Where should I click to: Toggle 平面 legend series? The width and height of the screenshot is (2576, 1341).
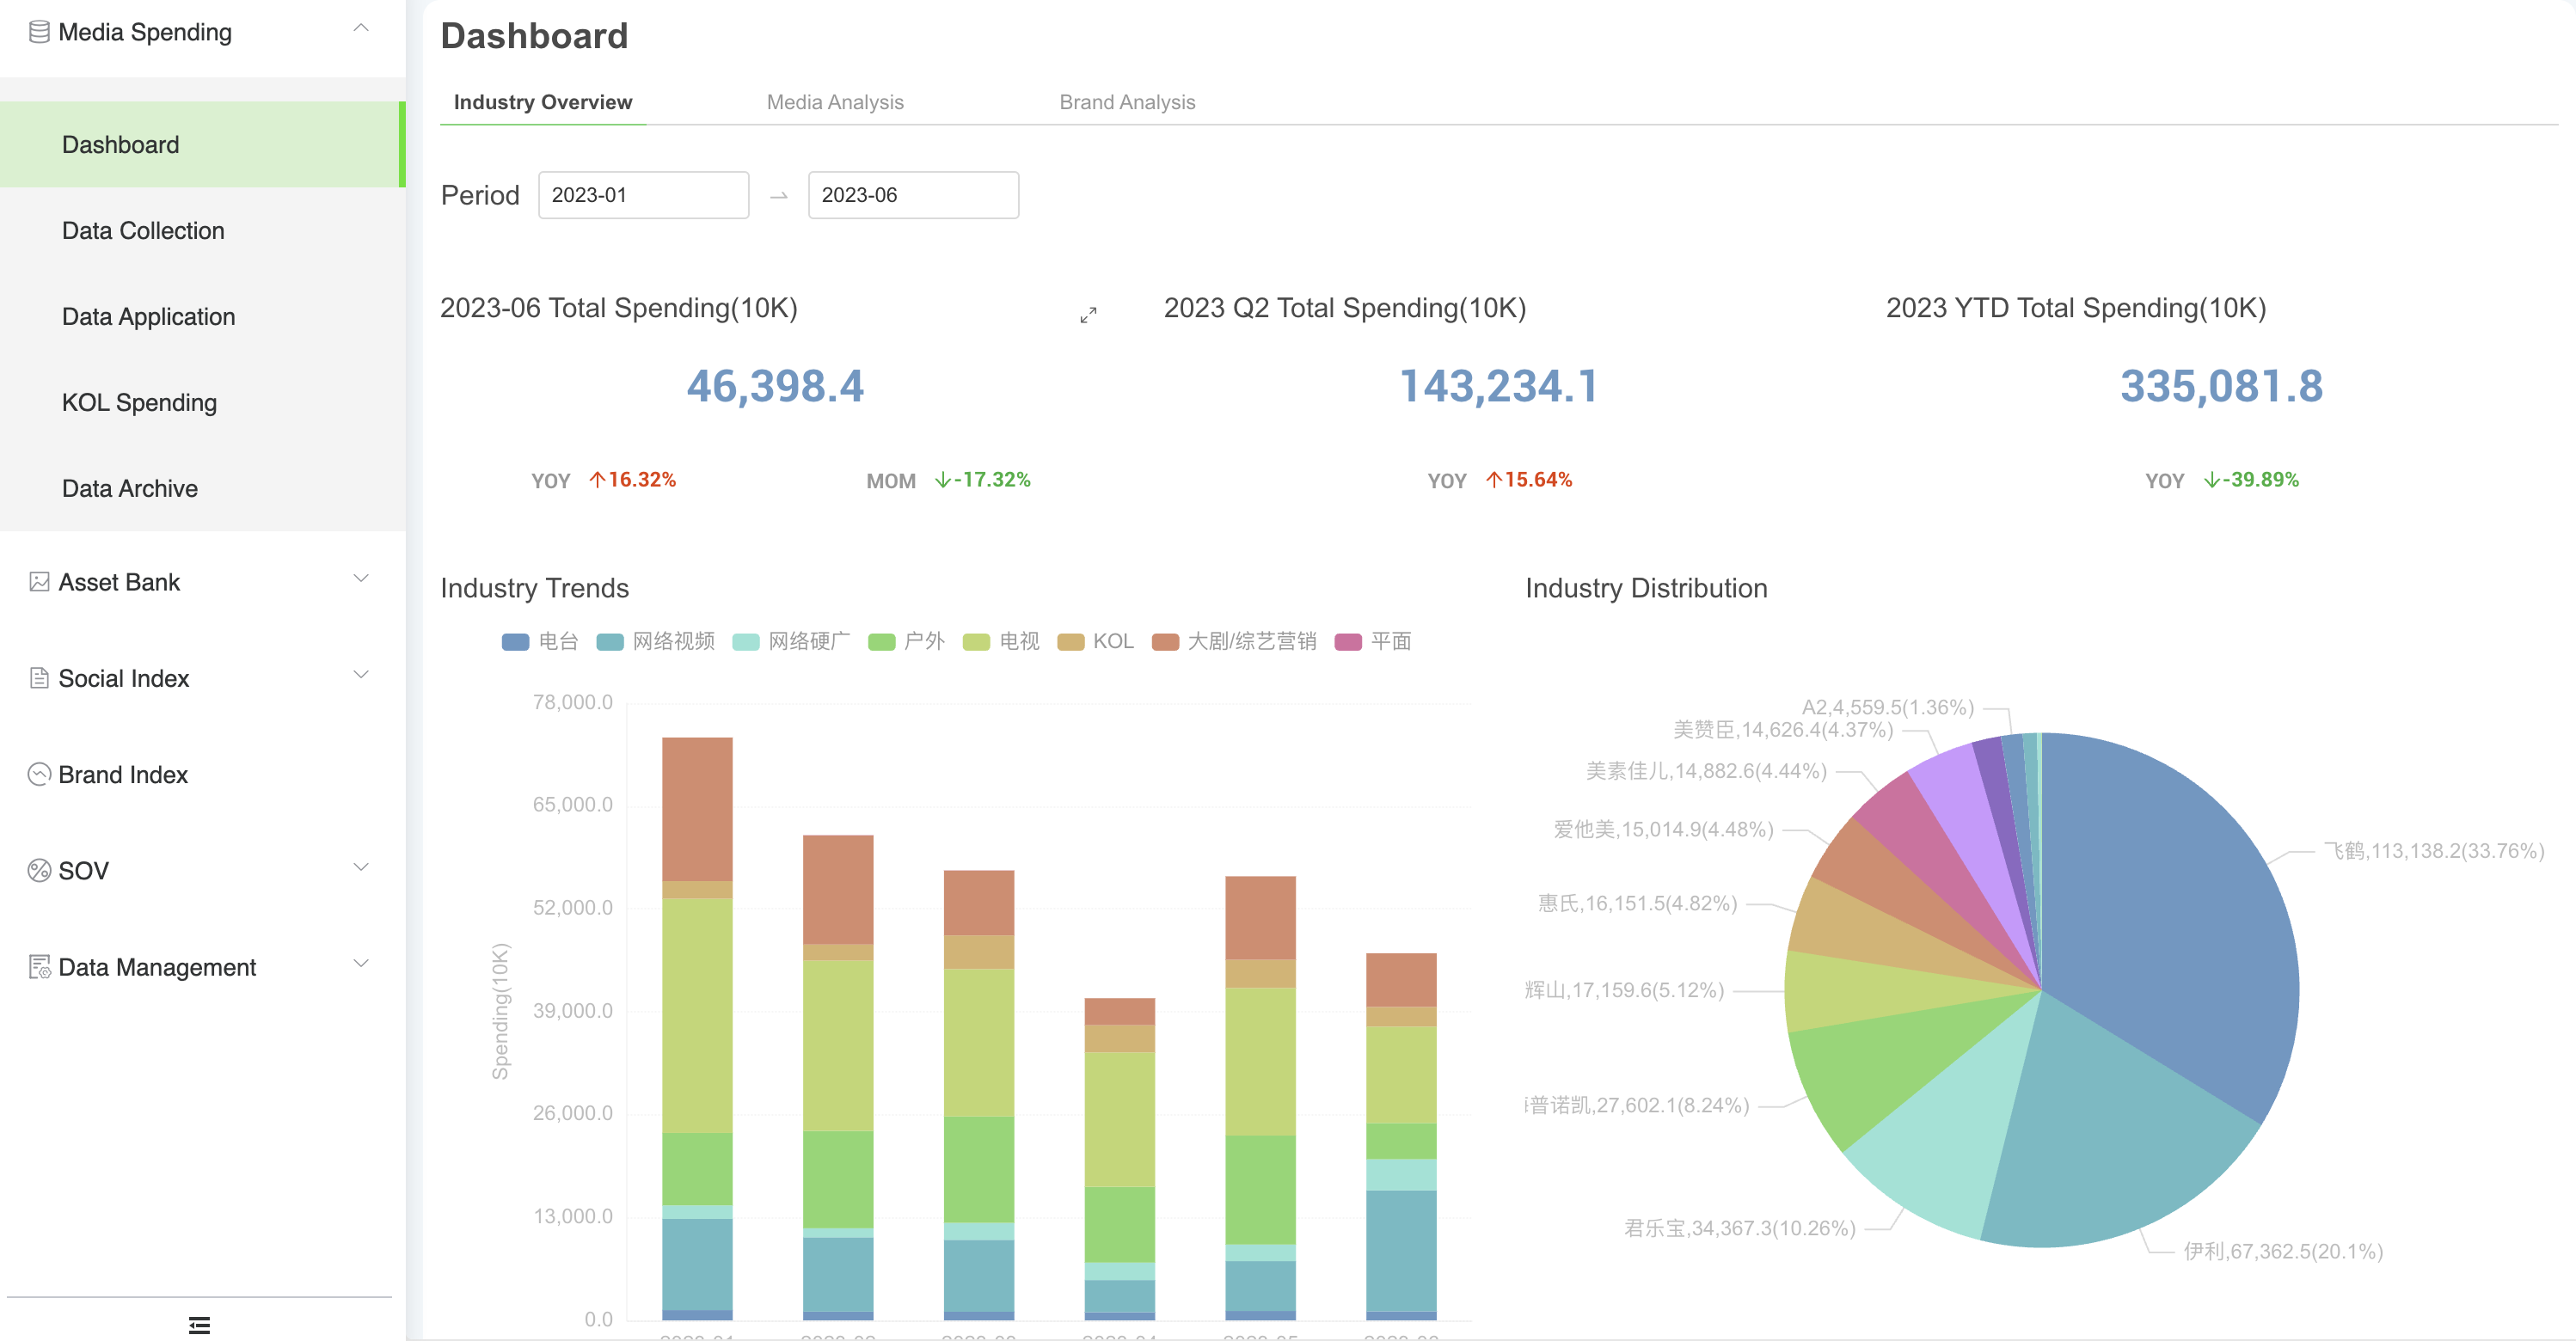1373,641
